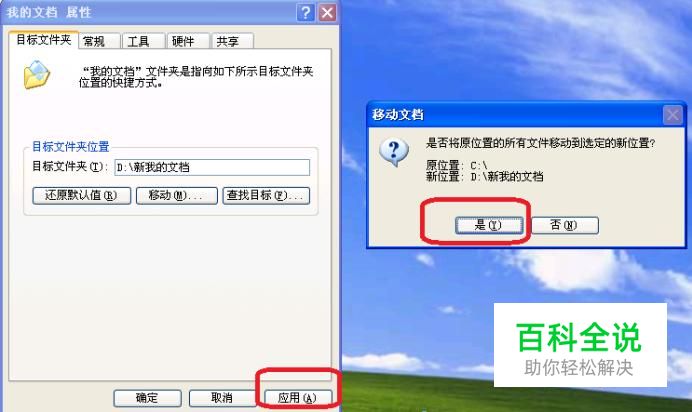Go to the 共享 tab

[233, 41]
